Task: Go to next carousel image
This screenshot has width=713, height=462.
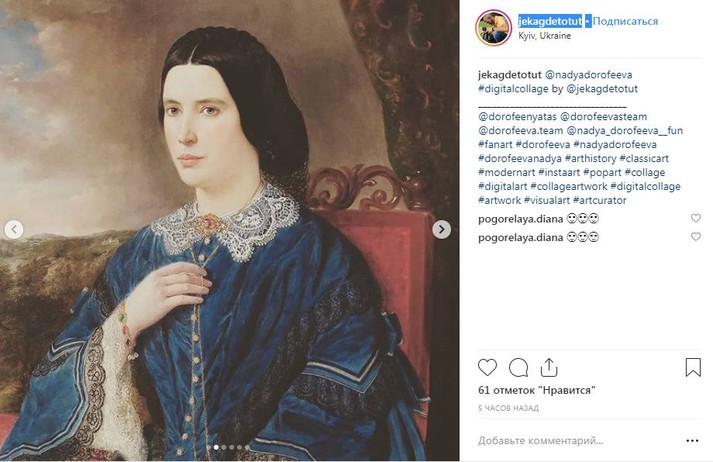Action: point(441,229)
